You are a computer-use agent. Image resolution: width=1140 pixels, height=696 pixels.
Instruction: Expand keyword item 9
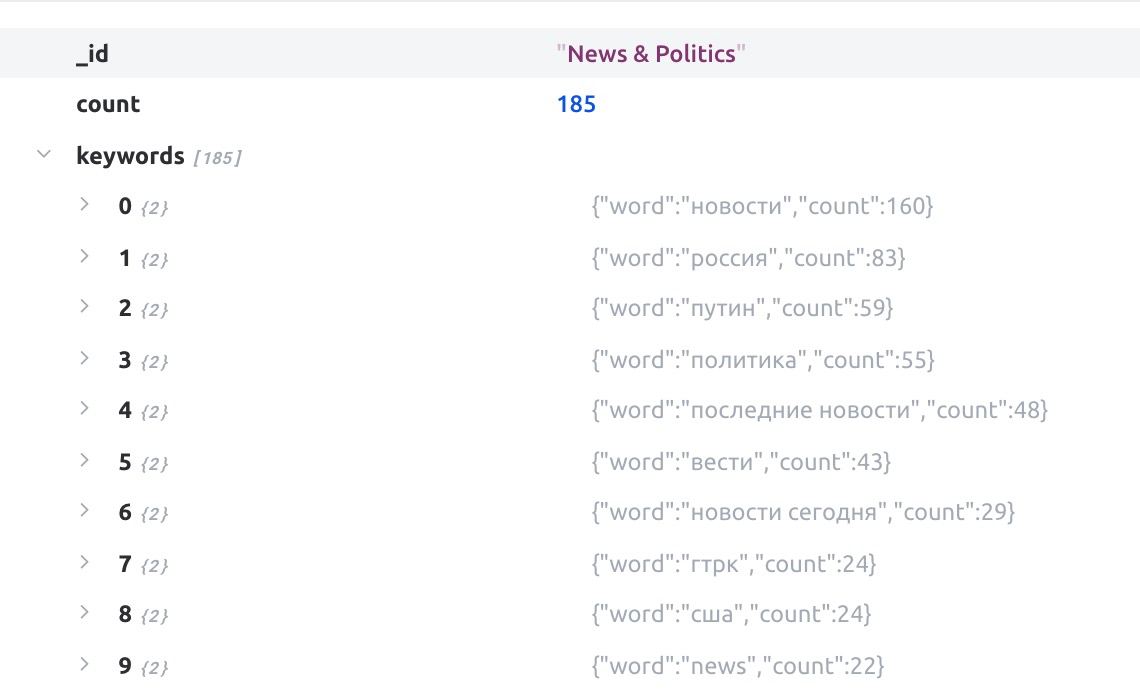[84, 665]
